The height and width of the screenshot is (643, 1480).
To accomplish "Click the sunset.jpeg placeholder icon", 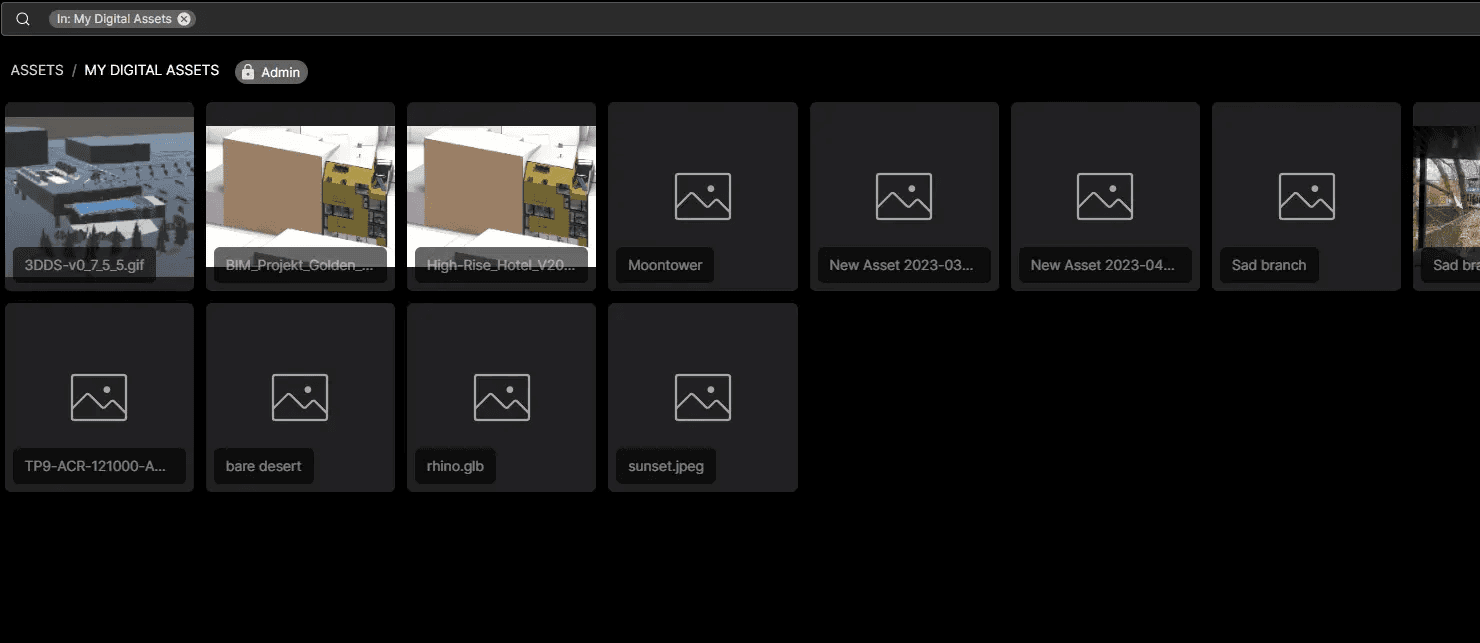I will click(702, 397).
